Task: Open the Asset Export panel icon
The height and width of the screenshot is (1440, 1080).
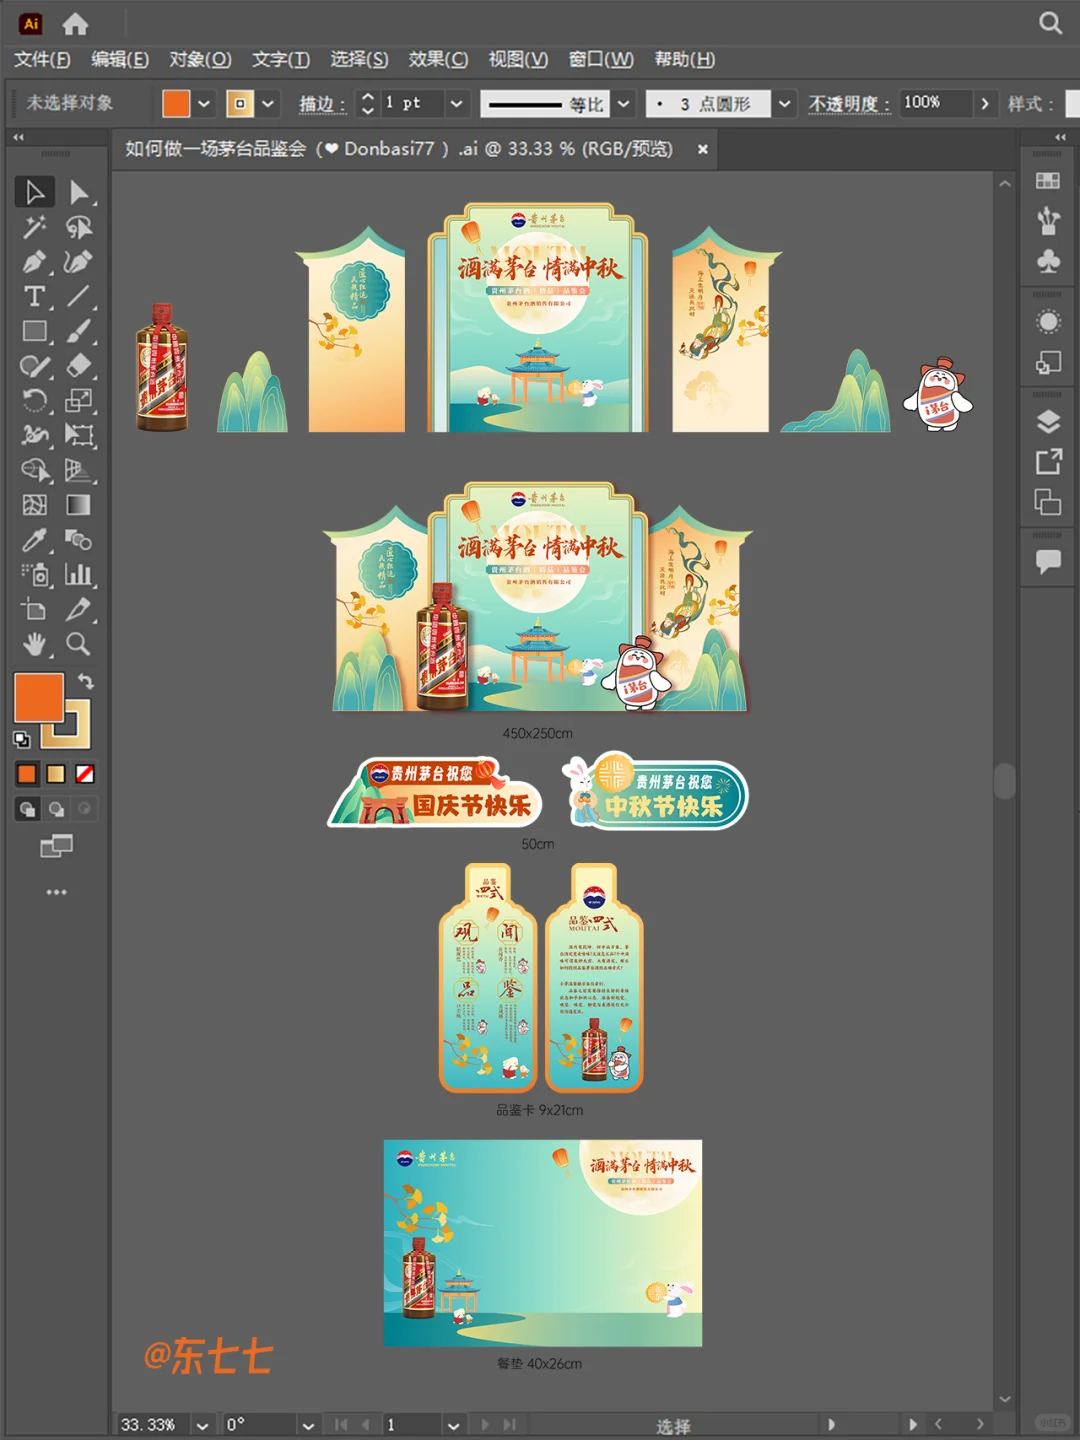Action: [x=1048, y=461]
